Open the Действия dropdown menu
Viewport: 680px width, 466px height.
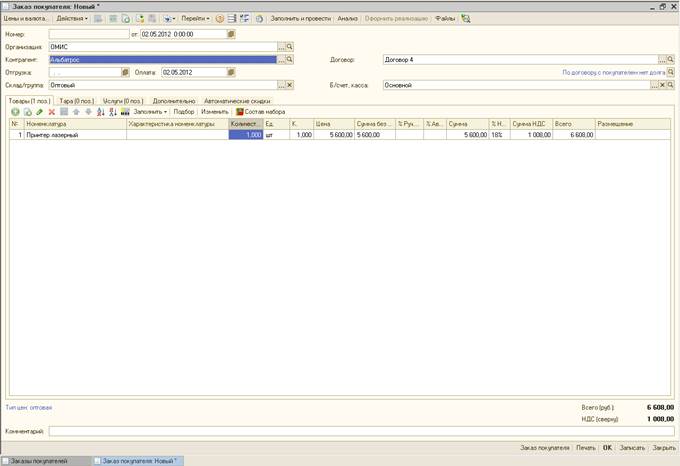(71, 18)
